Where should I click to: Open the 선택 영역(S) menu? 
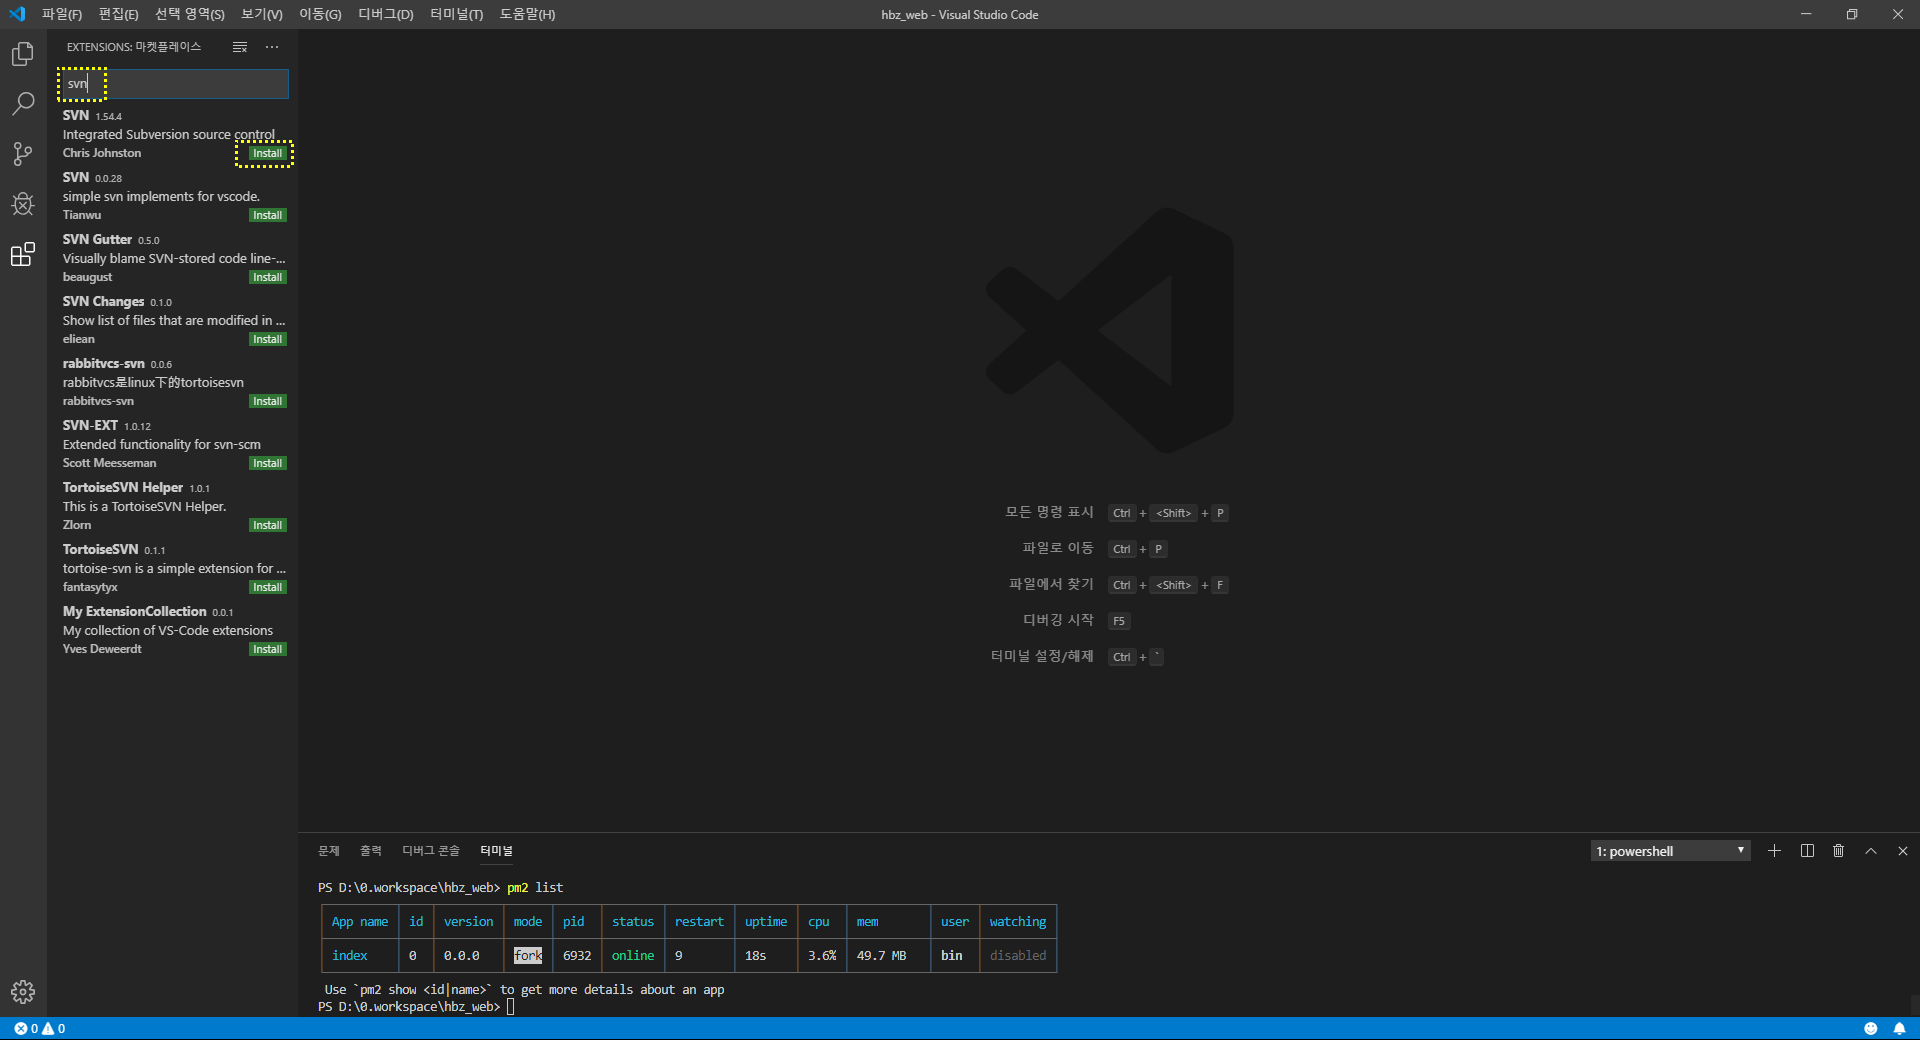(x=190, y=14)
